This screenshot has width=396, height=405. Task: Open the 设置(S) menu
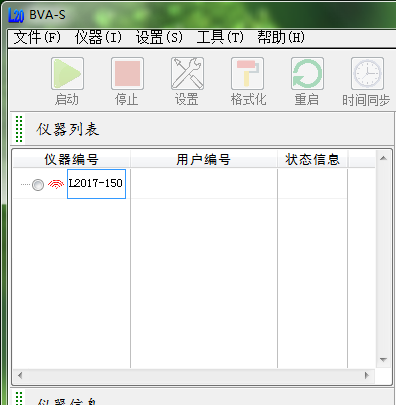159,37
